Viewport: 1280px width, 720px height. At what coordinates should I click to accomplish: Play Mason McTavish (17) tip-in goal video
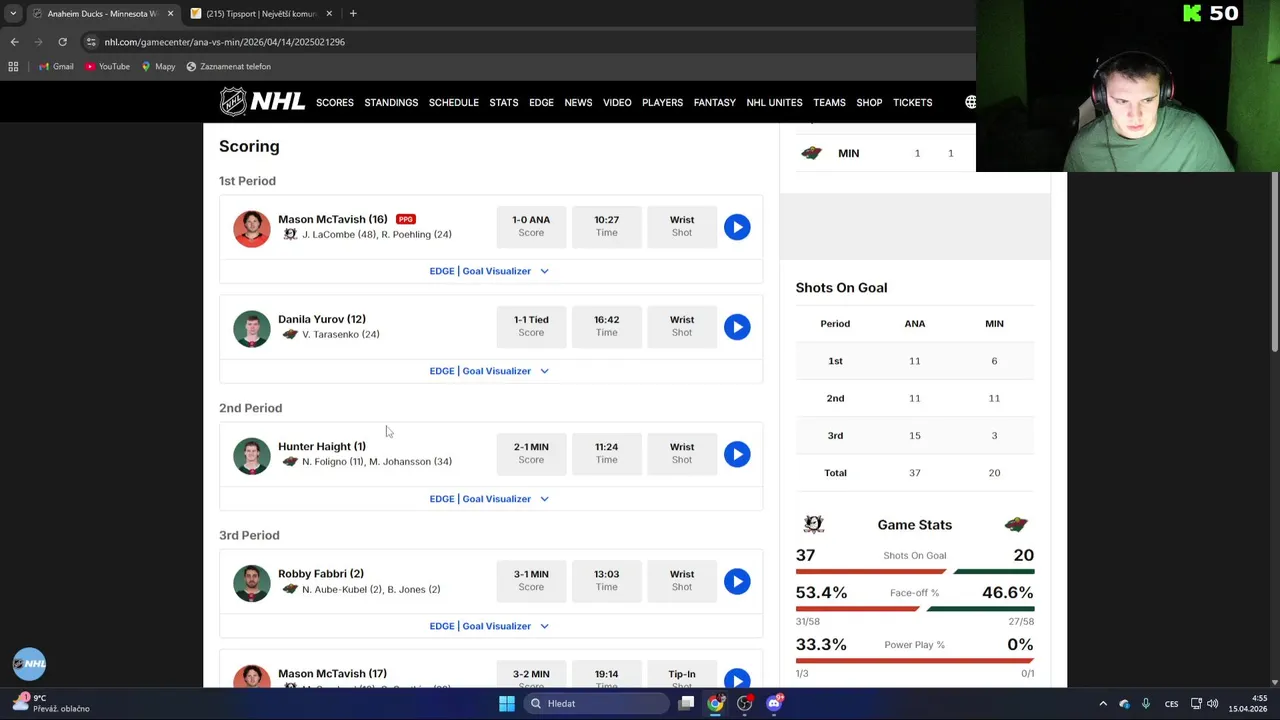pos(737,679)
